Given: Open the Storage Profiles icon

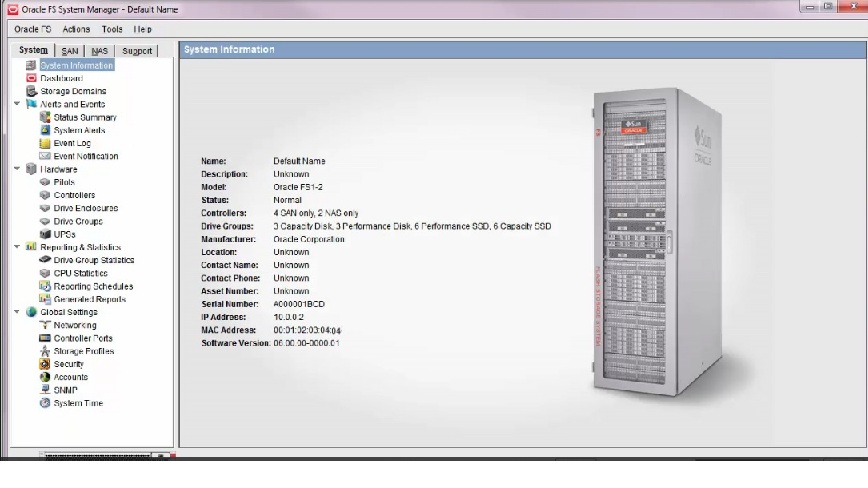Looking at the screenshot, I should [x=44, y=351].
